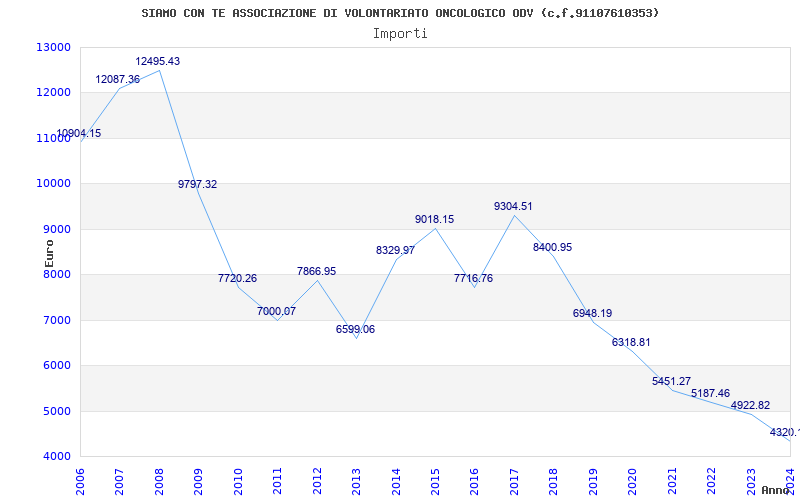Click the x-axis year label 2021
This screenshot has width=800, height=500.
click(672, 481)
